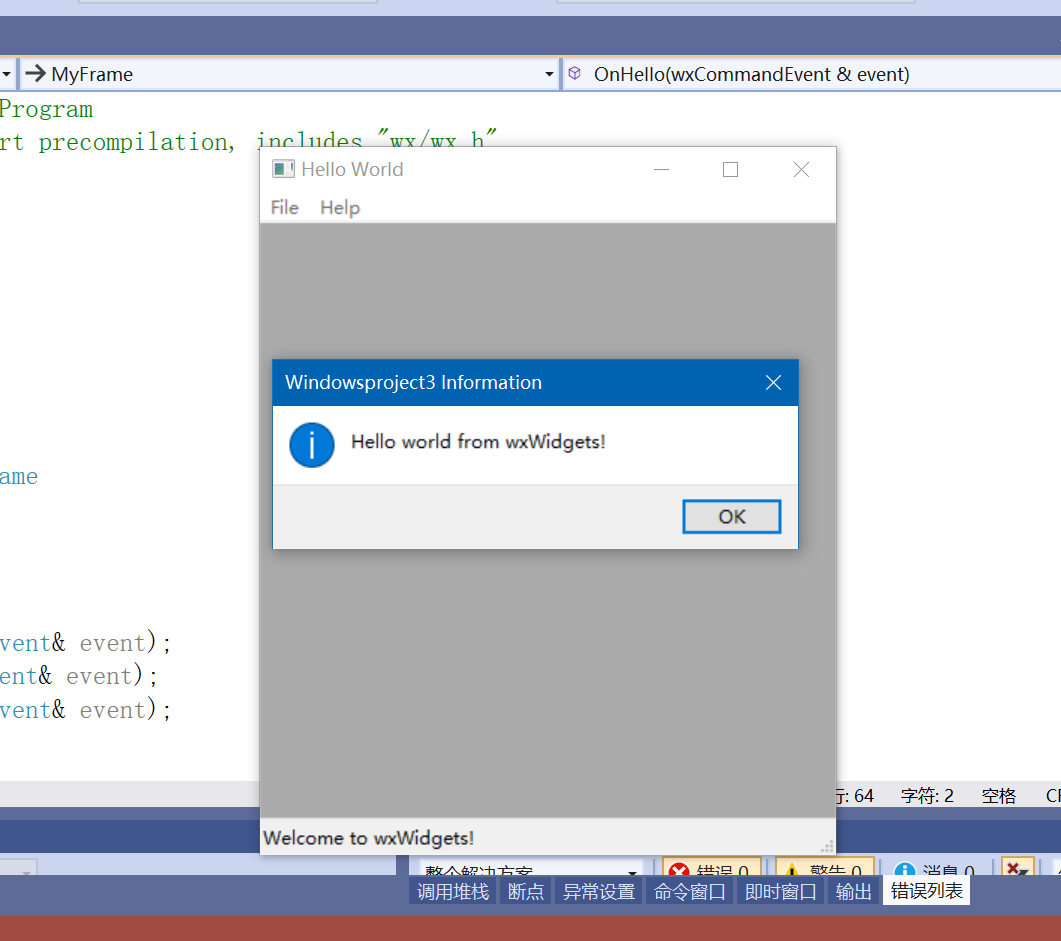Click the CR line-ending indicator in status bar

[x=1052, y=795]
